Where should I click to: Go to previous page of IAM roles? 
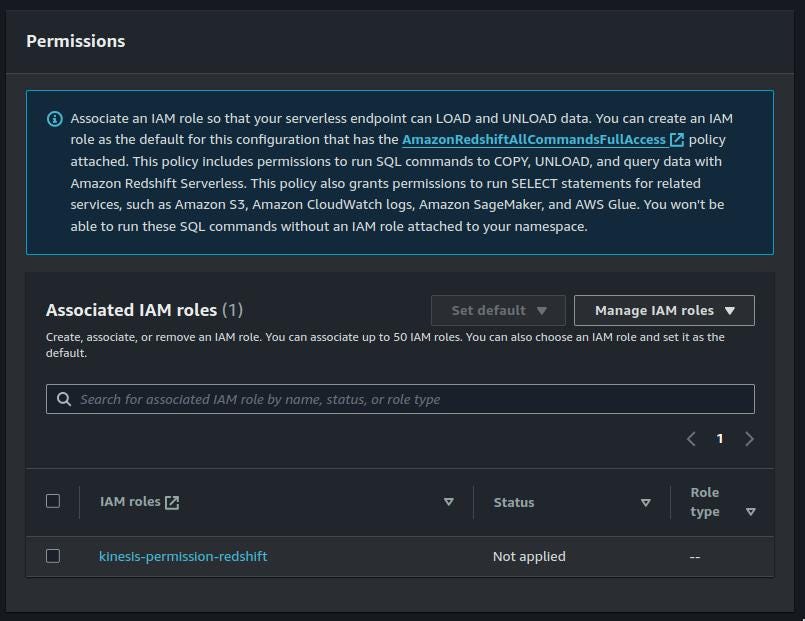[691, 439]
